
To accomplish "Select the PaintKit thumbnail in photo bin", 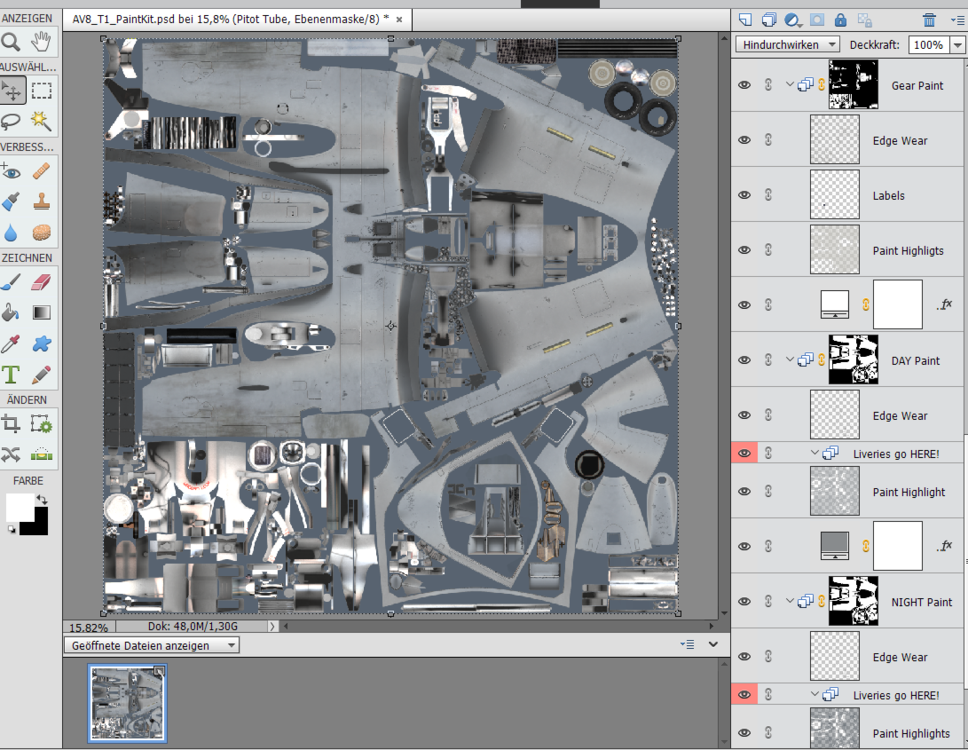I will pos(127,702).
